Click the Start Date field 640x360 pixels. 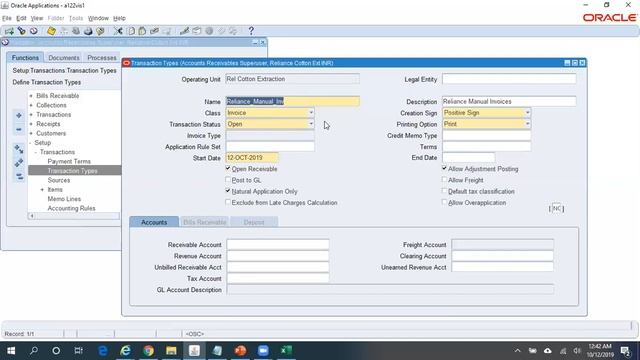[x=252, y=158]
